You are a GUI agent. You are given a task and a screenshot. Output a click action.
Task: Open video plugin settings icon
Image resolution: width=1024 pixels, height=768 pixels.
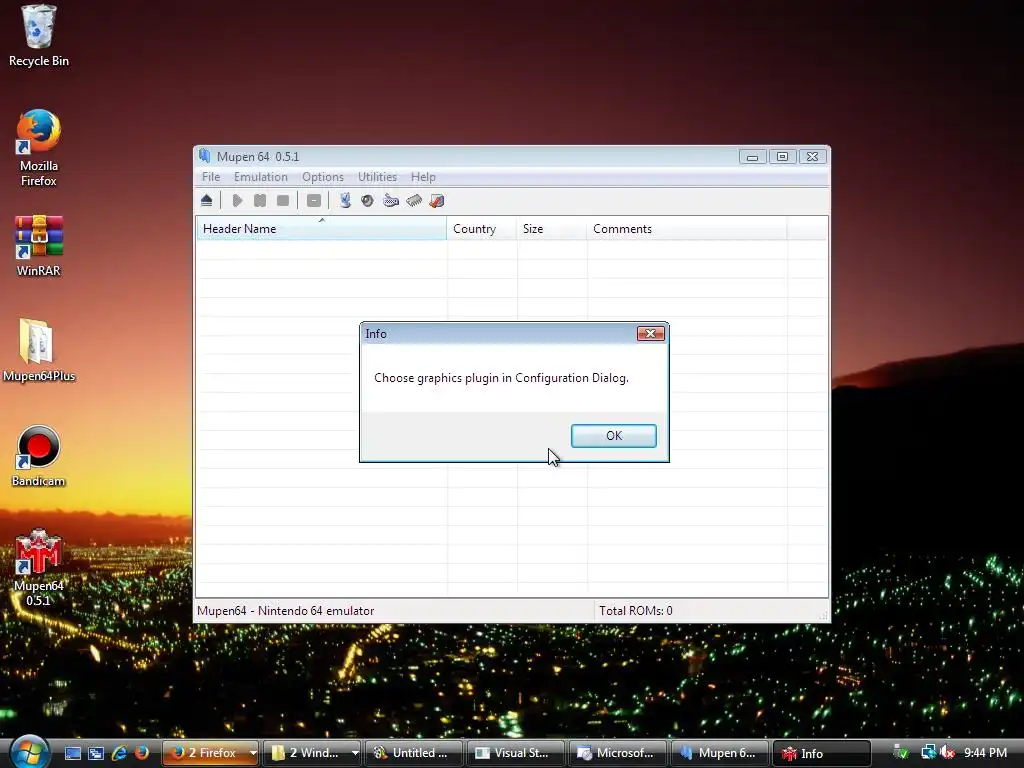[x=345, y=200]
